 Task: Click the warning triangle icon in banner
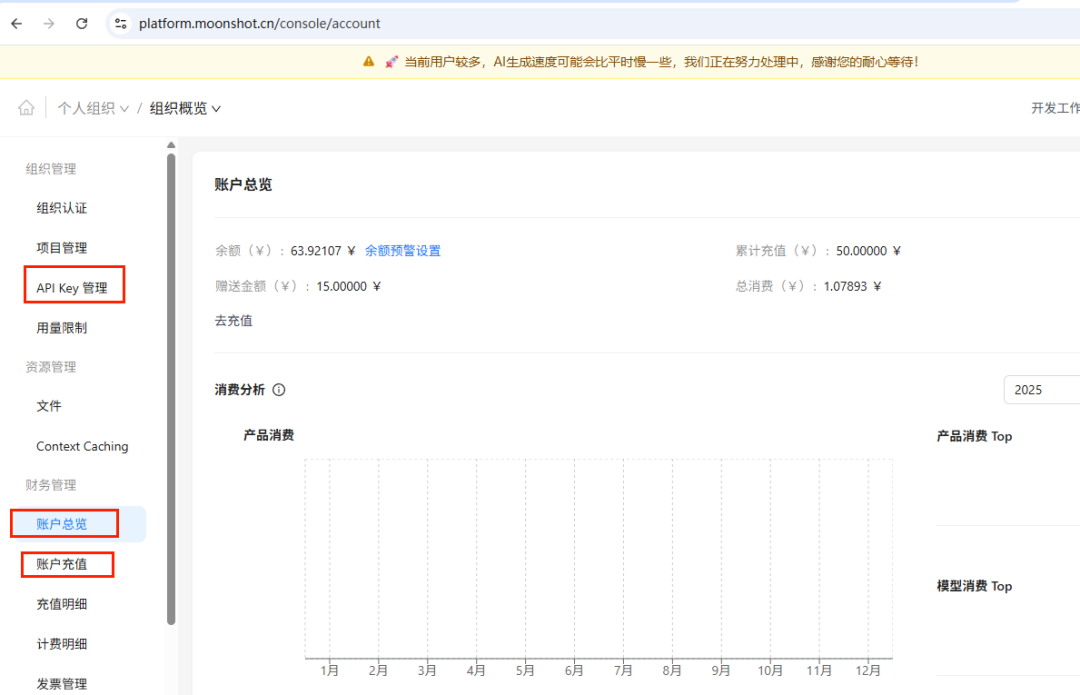click(368, 61)
